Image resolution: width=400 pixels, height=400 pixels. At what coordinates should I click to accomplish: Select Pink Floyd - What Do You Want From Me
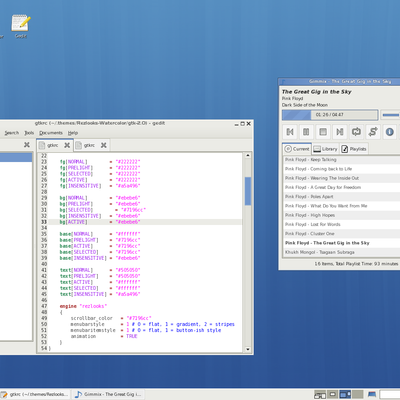(342, 206)
